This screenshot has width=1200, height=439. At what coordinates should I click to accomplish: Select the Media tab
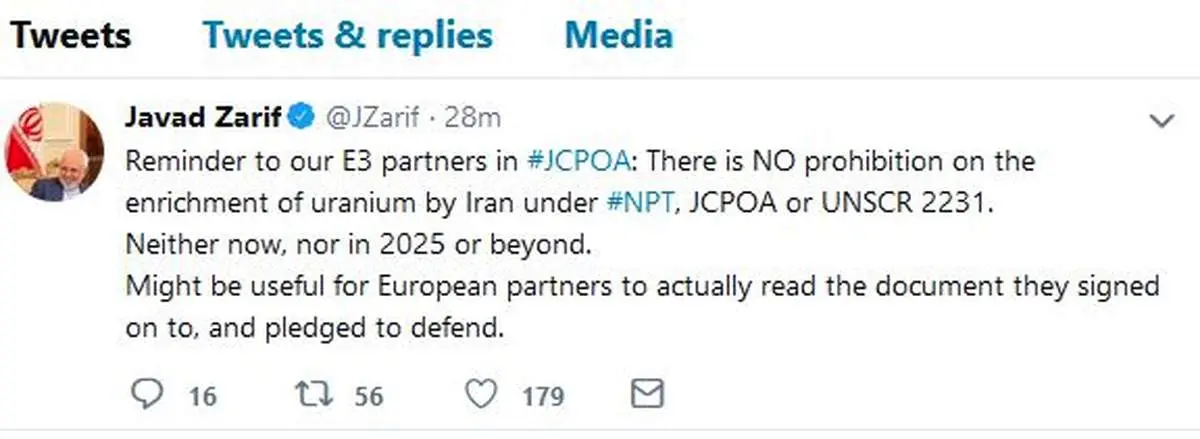(618, 36)
